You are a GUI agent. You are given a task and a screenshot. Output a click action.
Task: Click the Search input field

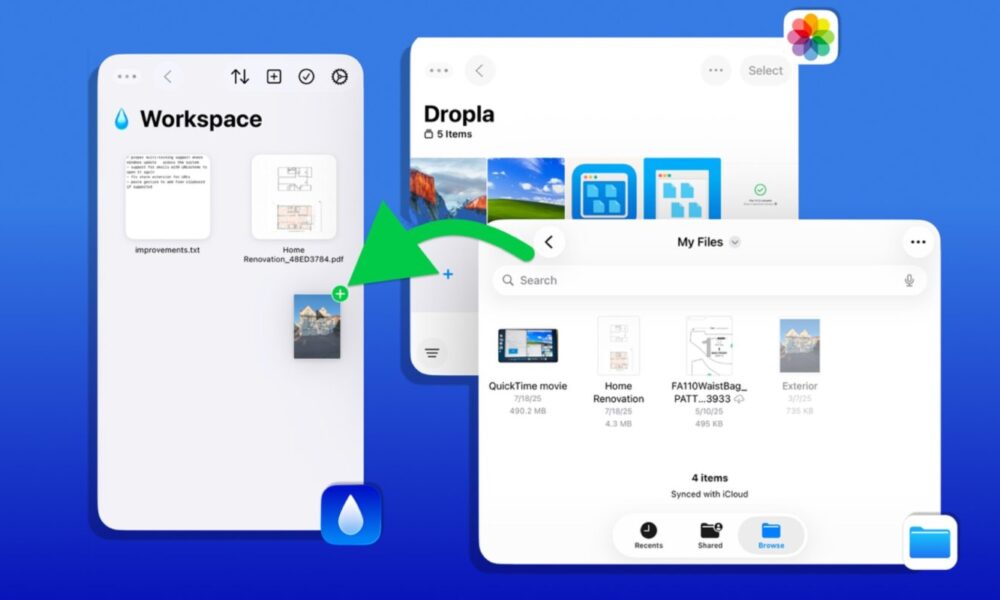tap(700, 281)
